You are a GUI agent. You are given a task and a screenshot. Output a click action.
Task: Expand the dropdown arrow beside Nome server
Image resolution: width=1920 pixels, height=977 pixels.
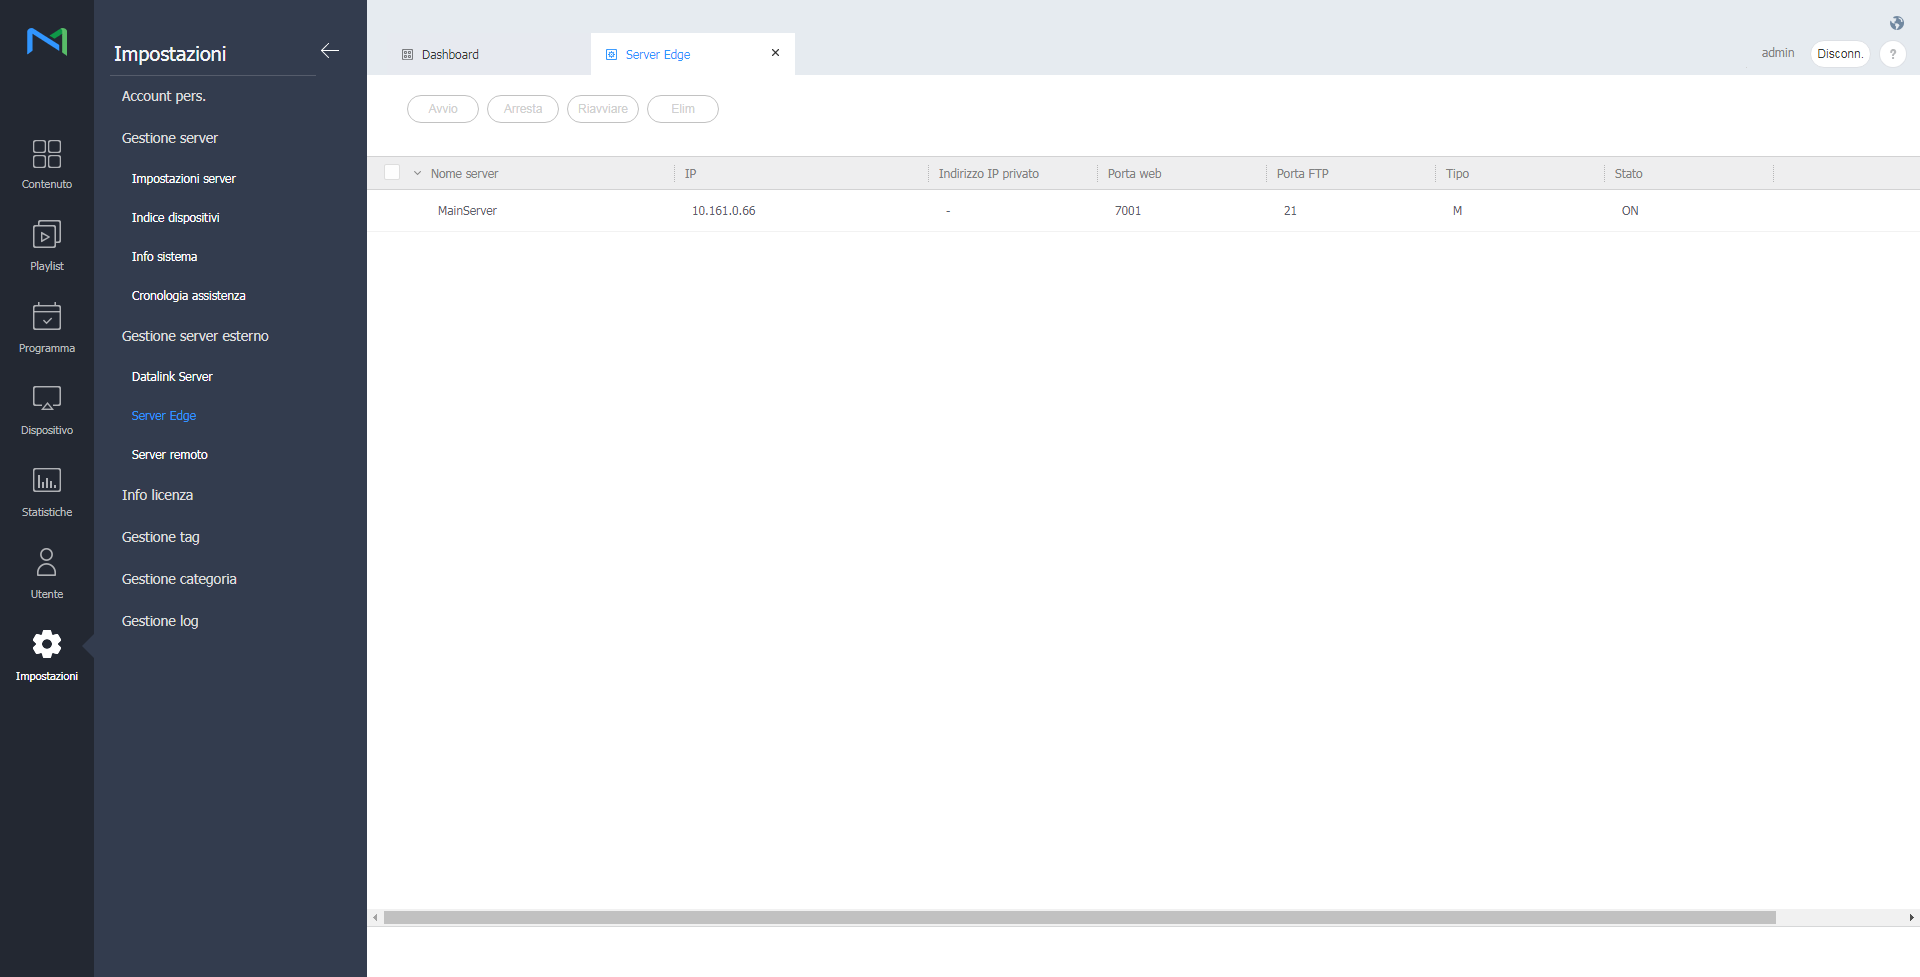click(417, 174)
